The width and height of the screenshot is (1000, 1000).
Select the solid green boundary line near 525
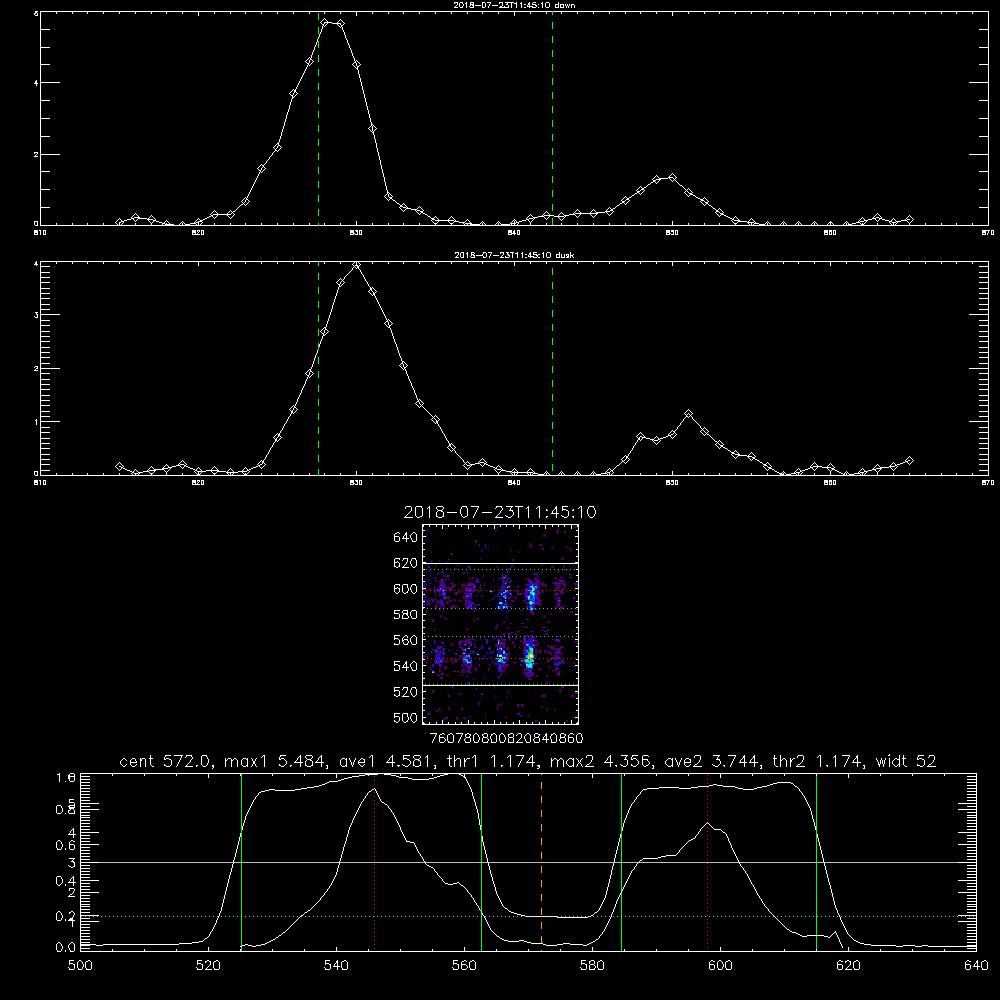(x=241, y=861)
